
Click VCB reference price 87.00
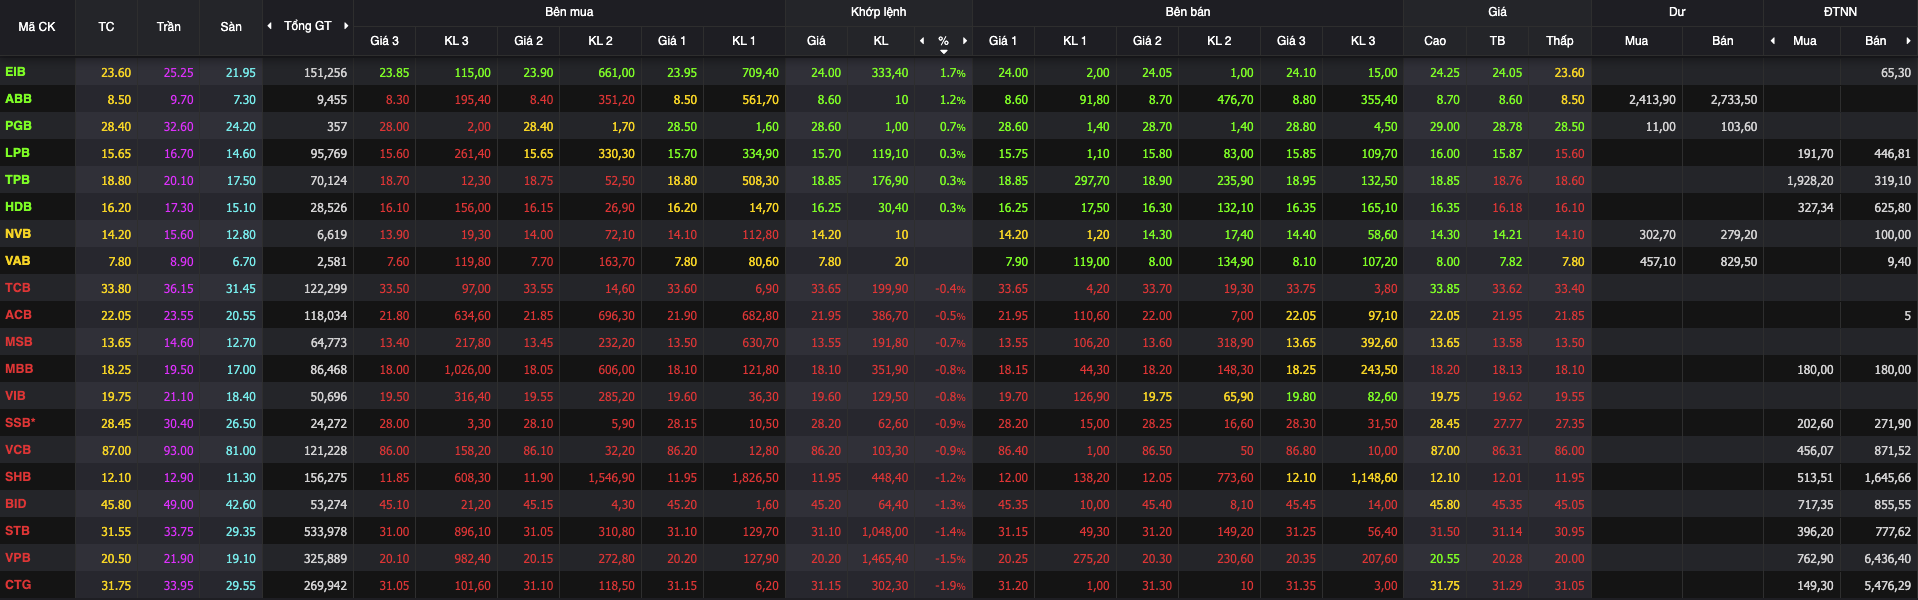point(116,451)
